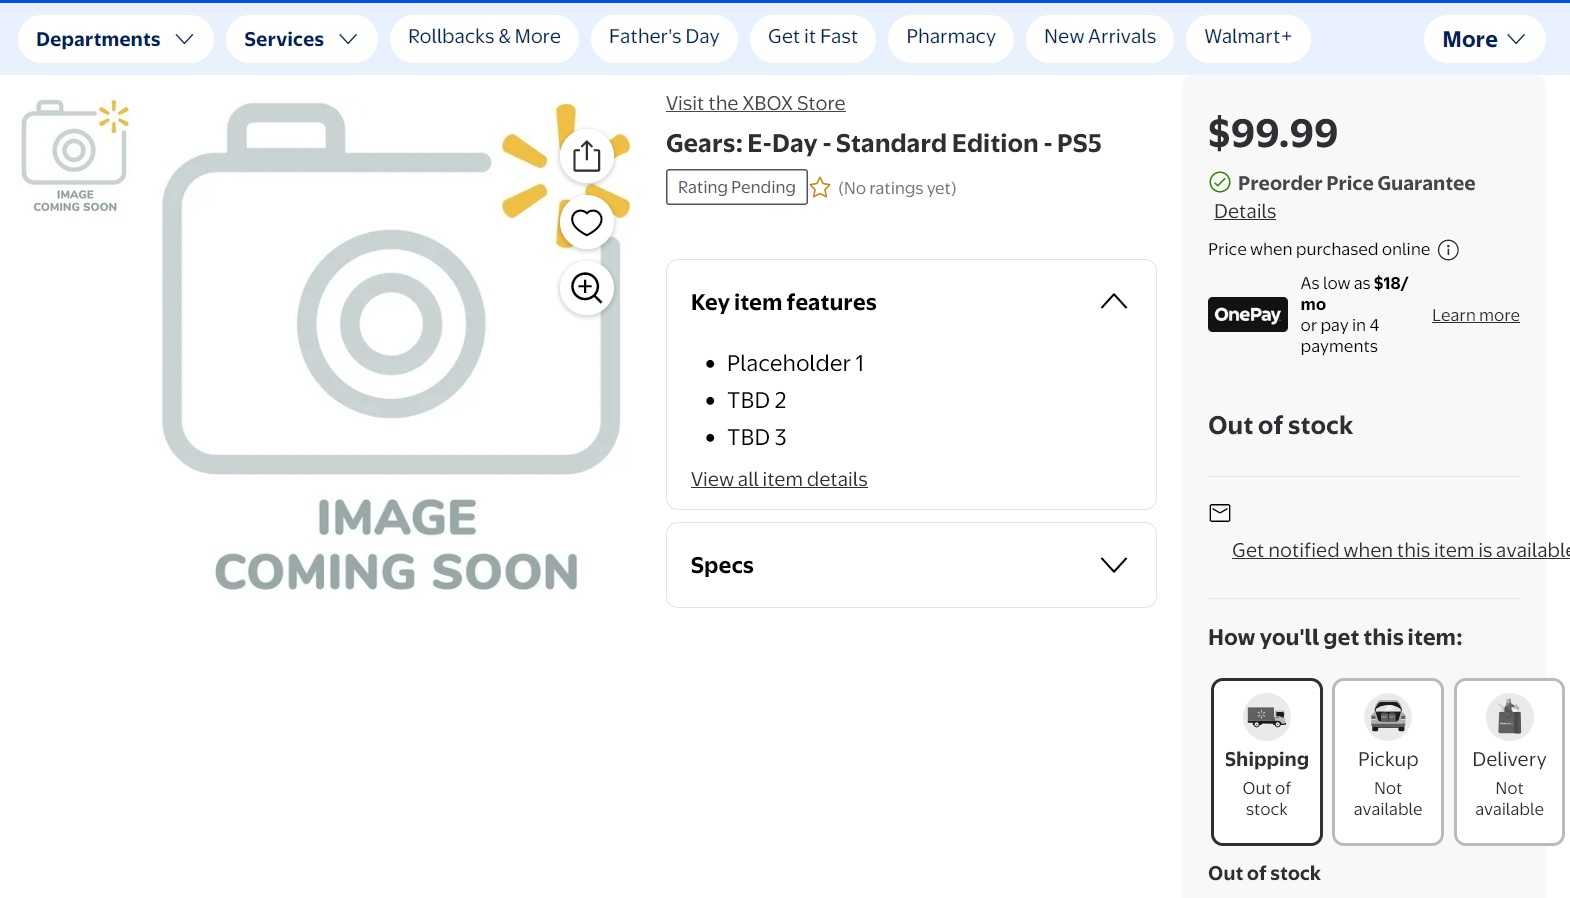1570x898 pixels.
Task: Select the Shipping fulfillment option
Action: [1266, 762]
